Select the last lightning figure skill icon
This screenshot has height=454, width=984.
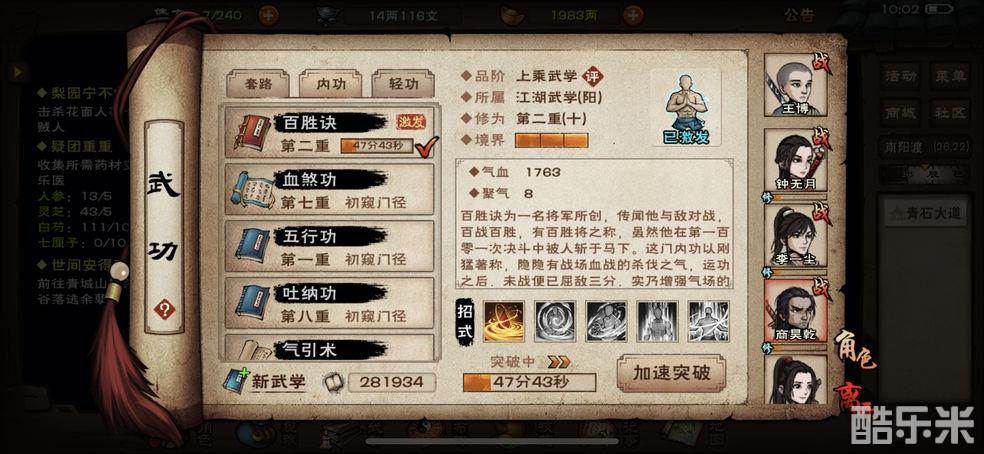coord(709,322)
